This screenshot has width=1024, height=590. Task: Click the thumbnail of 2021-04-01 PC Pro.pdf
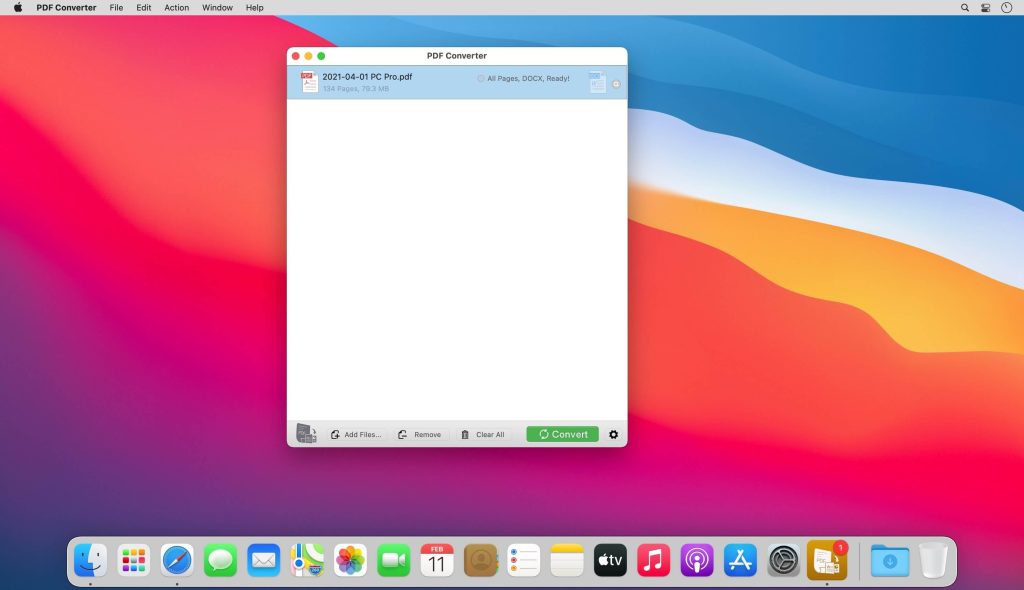coord(309,81)
